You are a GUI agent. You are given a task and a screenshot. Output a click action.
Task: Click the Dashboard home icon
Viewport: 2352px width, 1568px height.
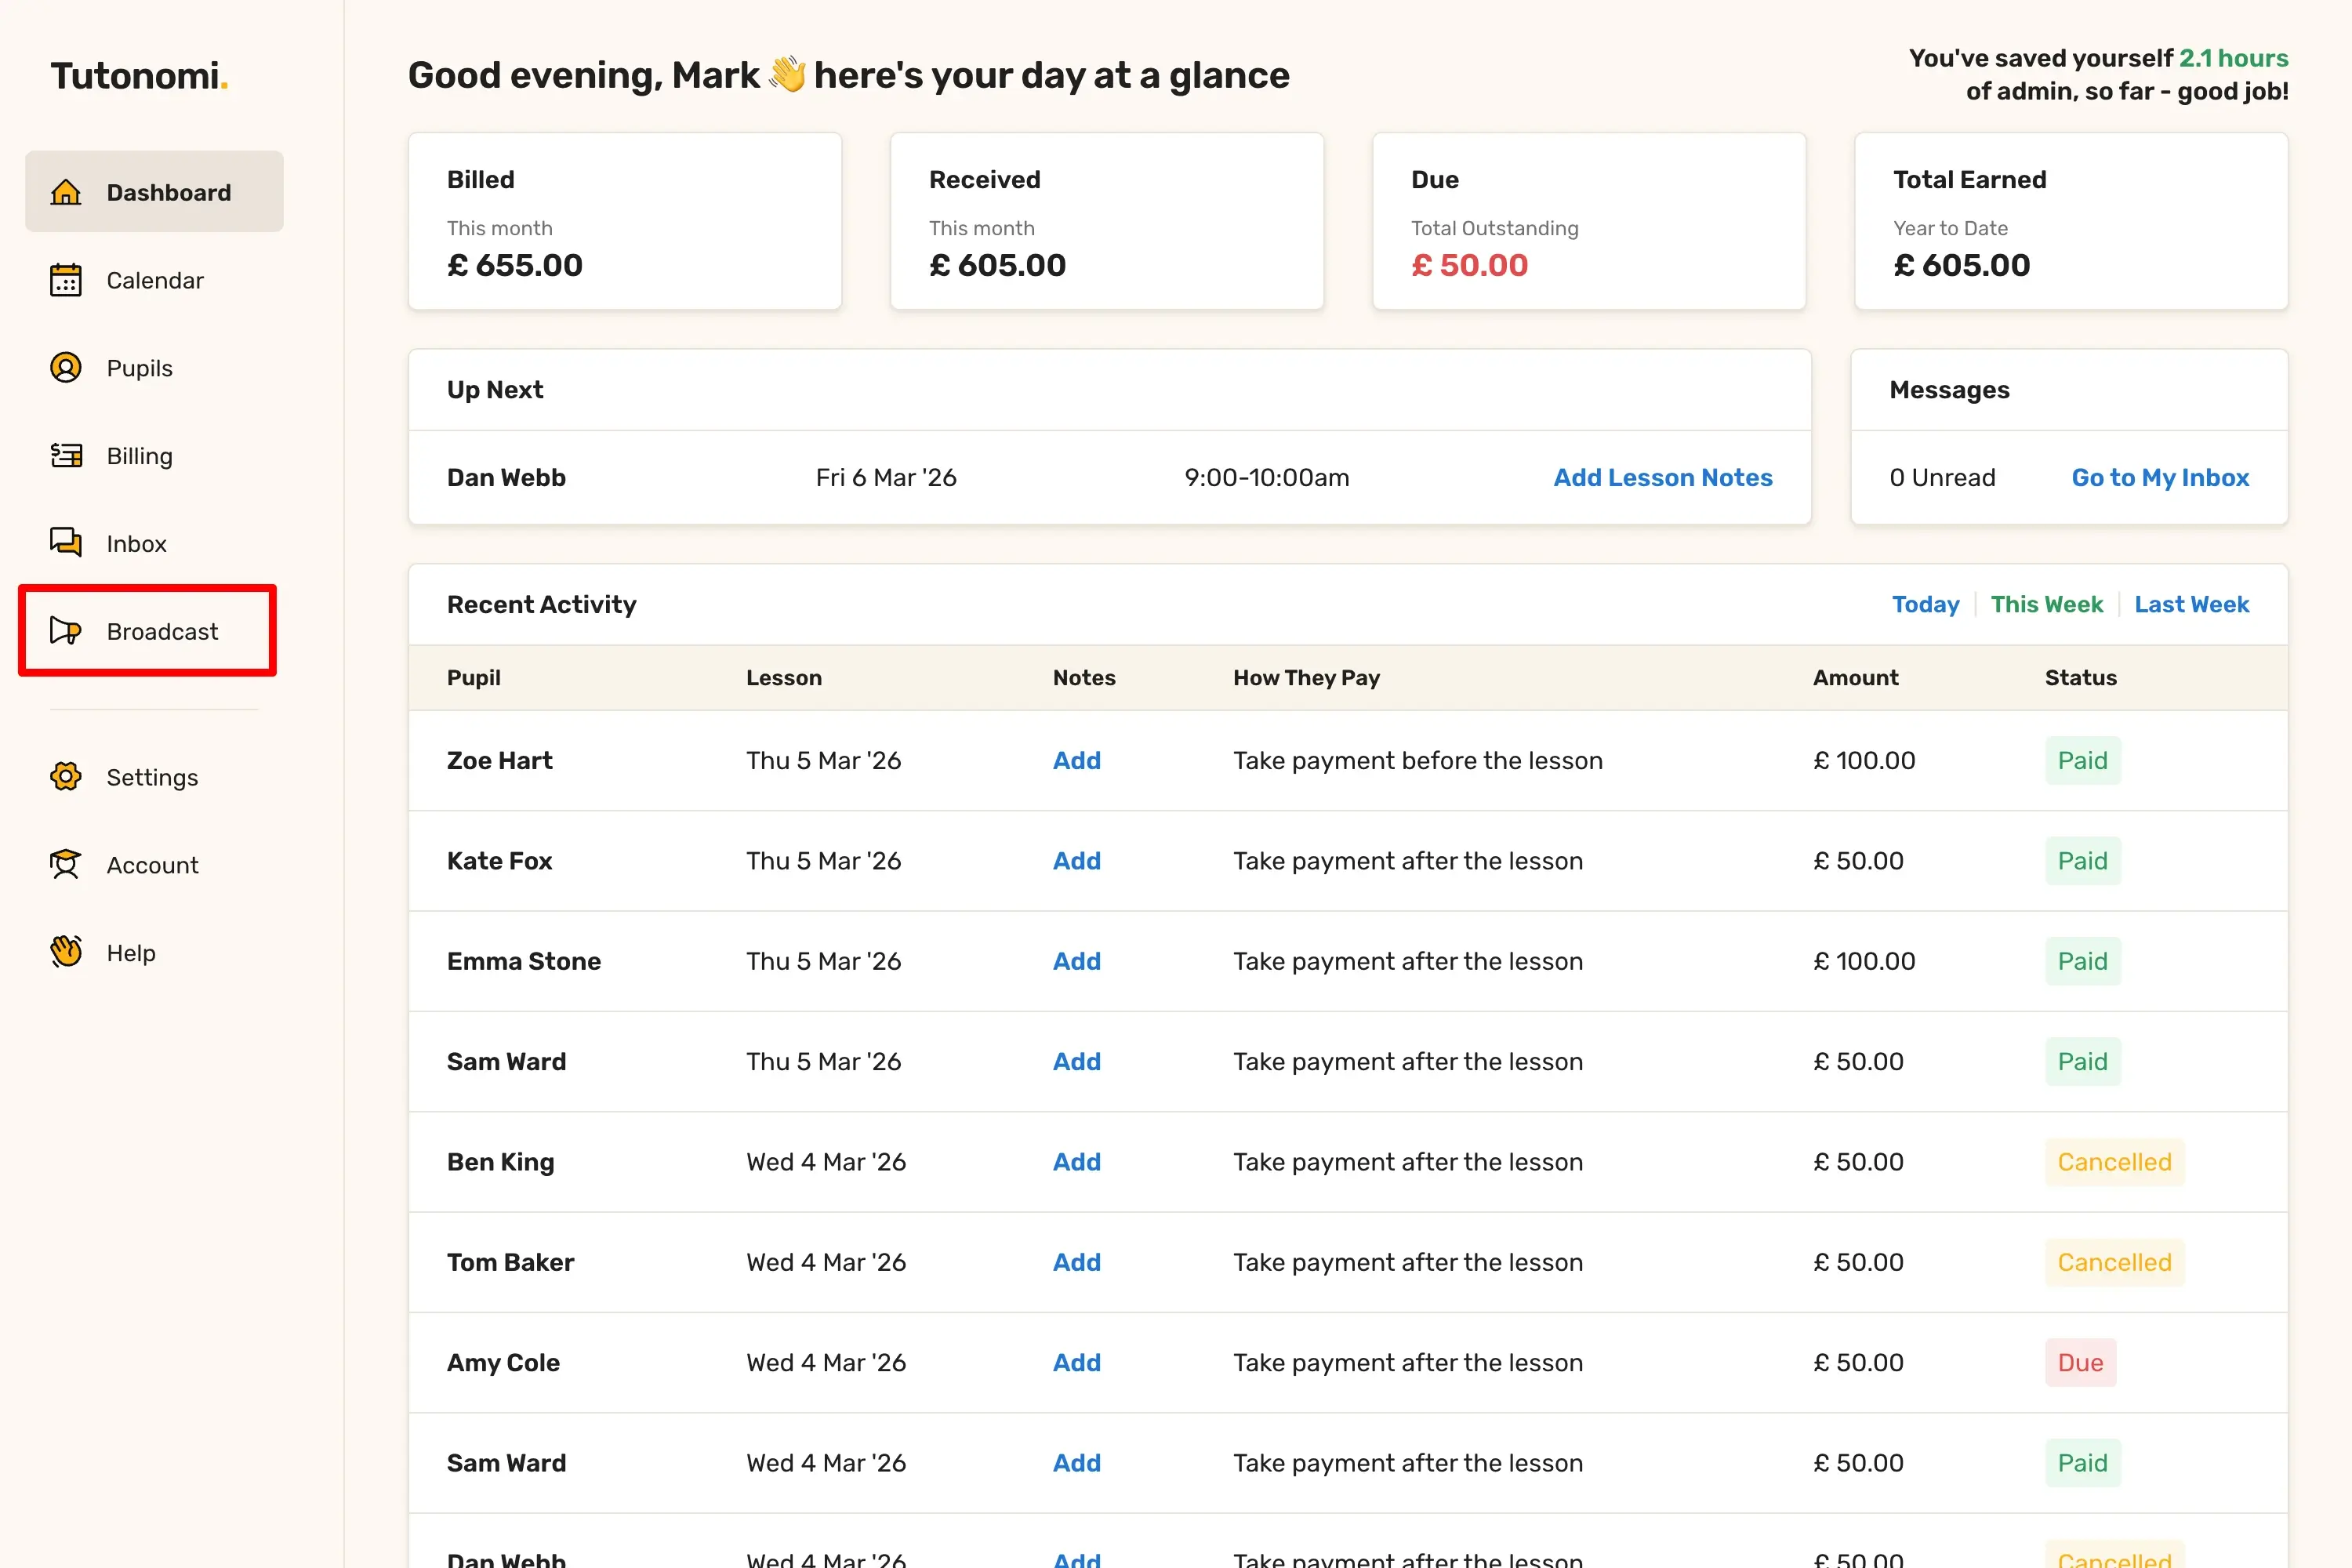pos(66,192)
